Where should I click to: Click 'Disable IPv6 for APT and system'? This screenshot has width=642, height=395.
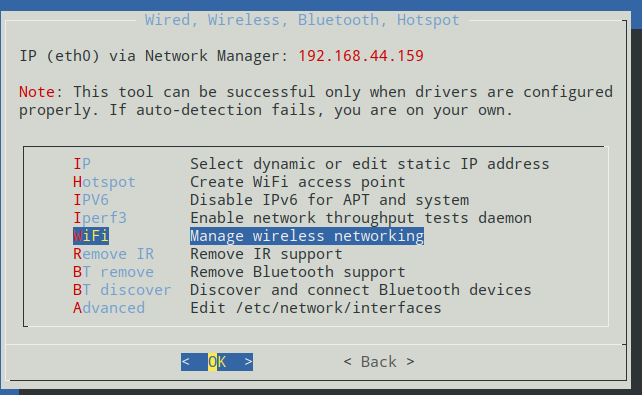tap(330, 200)
